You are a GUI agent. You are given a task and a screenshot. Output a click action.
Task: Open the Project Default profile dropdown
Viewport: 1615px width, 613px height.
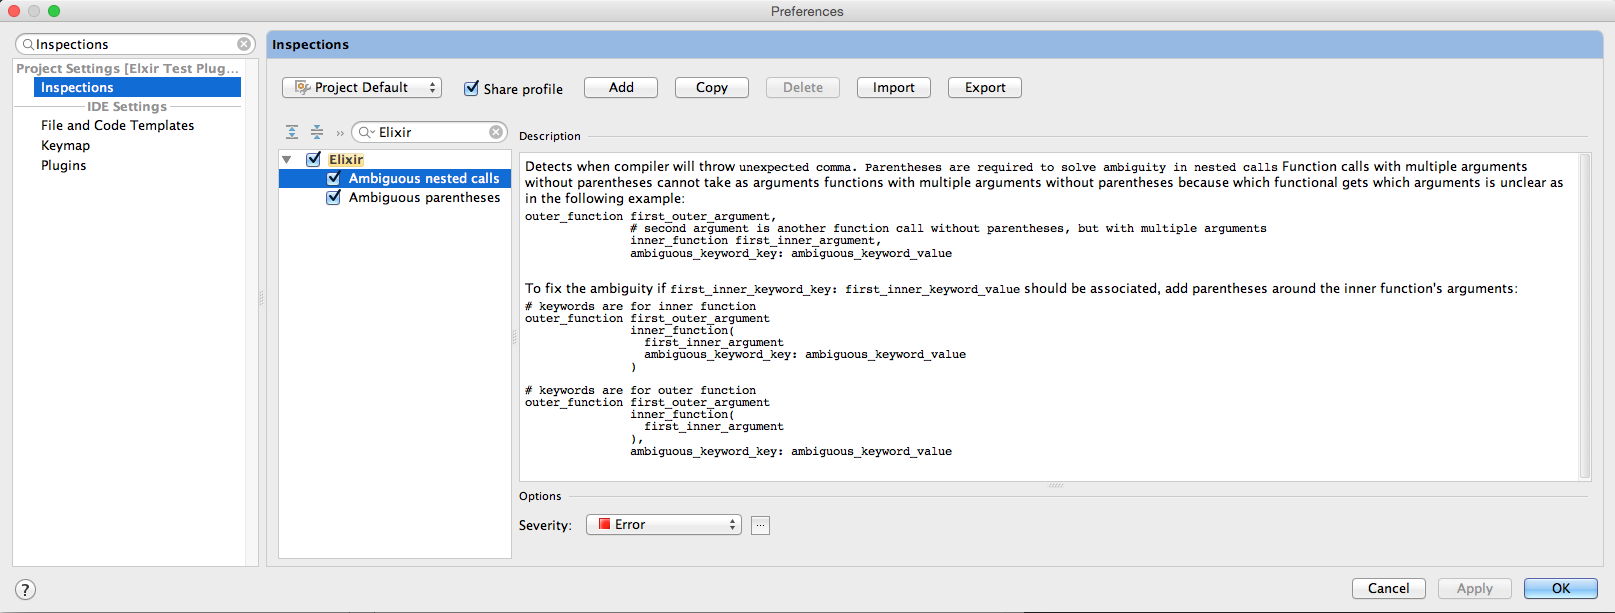coord(361,88)
